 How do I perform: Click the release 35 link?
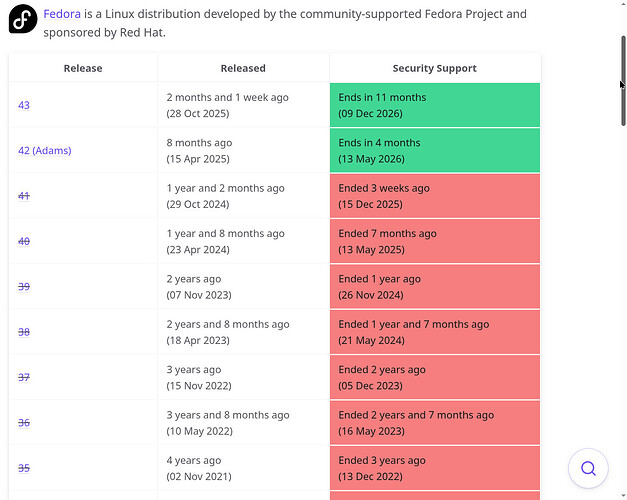click(x=24, y=468)
